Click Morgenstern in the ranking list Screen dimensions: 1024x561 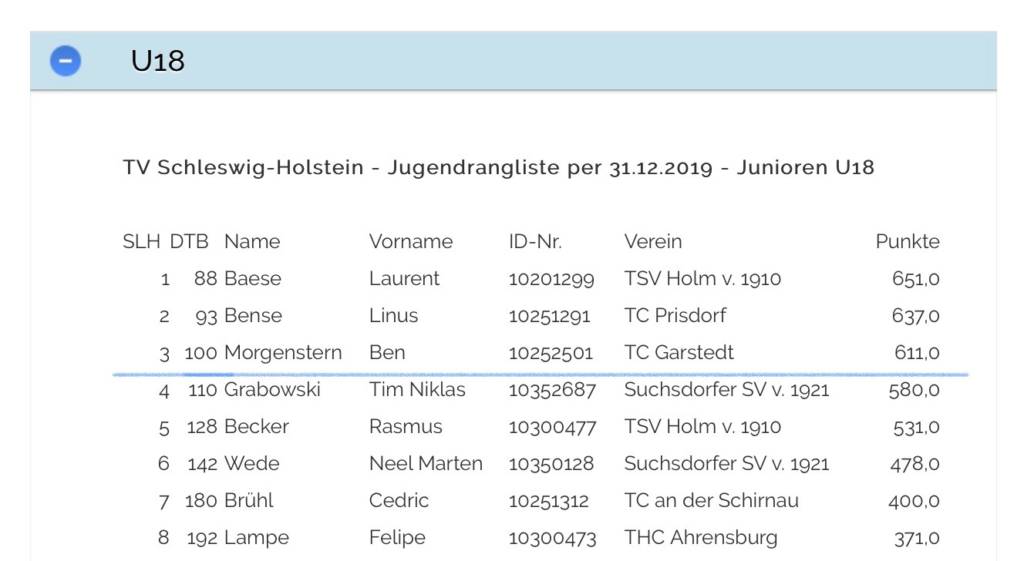(x=283, y=353)
